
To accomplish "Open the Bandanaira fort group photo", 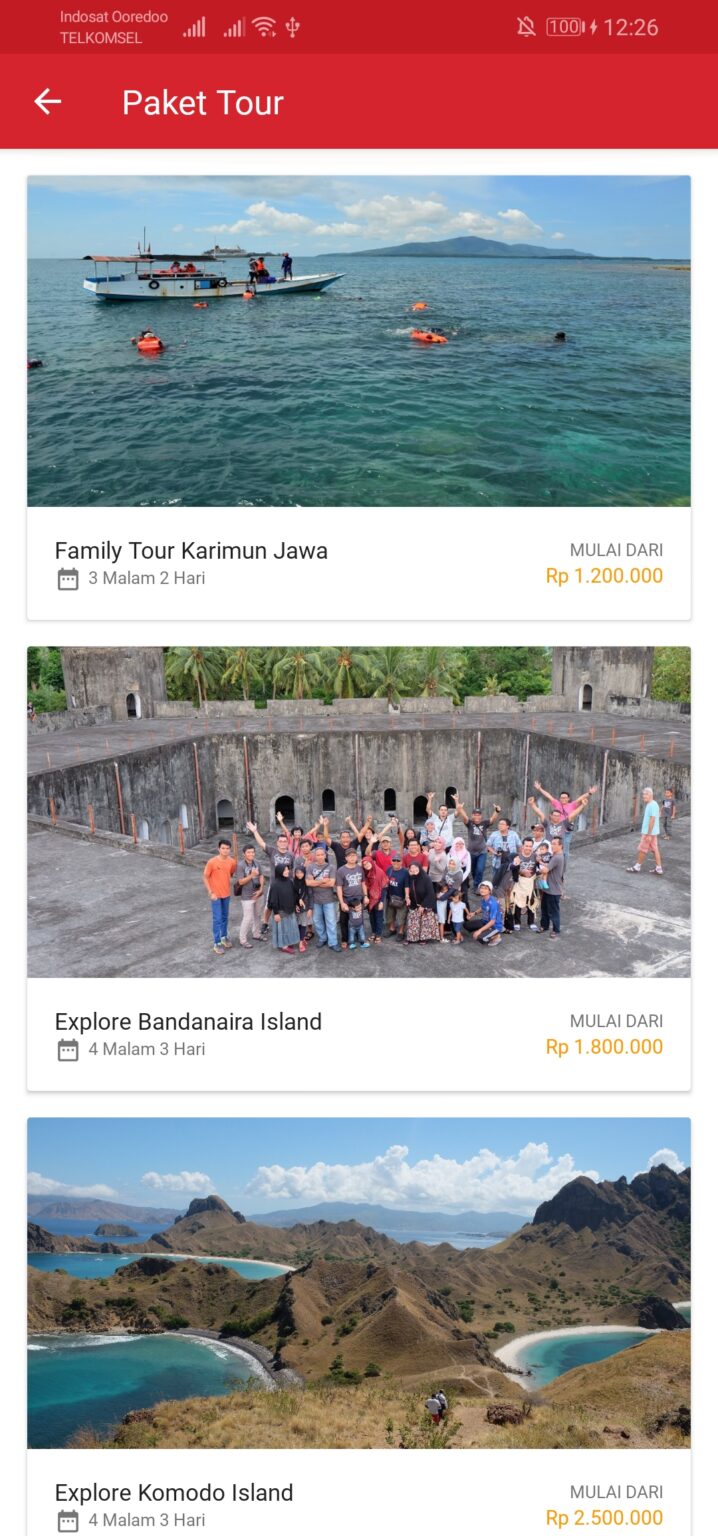I will click(358, 812).
